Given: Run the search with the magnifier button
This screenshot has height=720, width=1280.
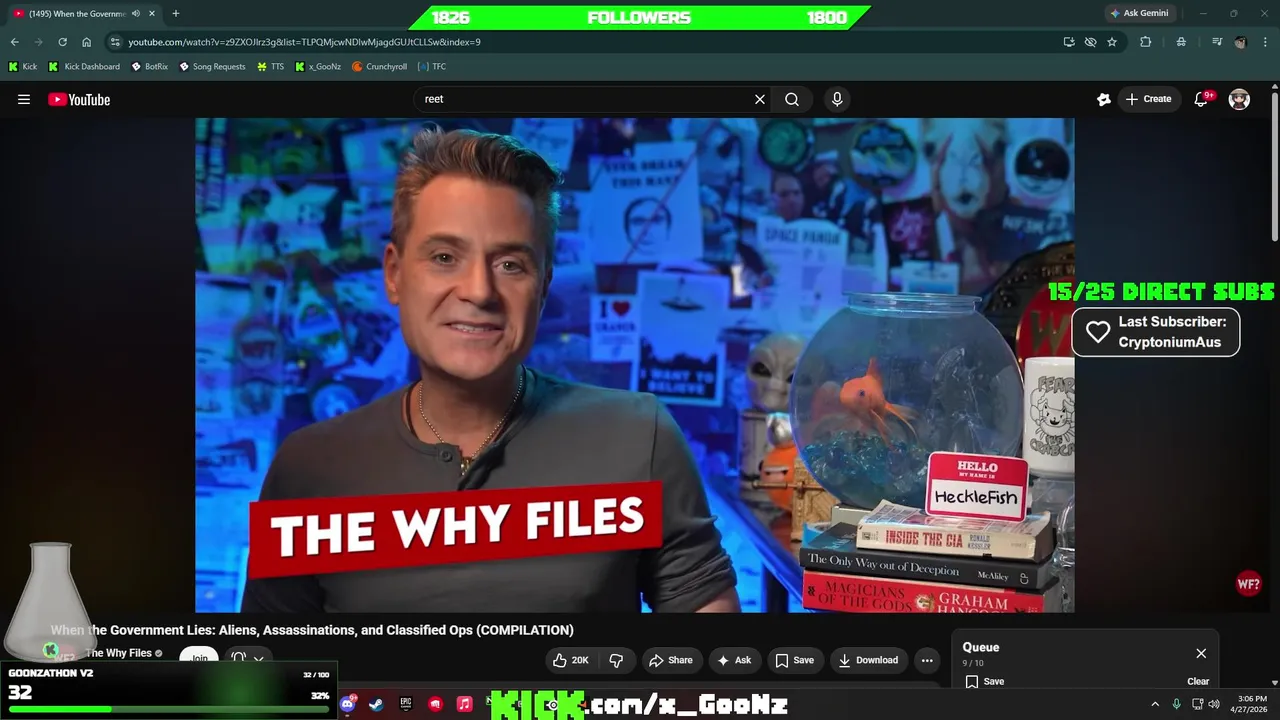Looking at the screenshot, I should pos(792,99).
